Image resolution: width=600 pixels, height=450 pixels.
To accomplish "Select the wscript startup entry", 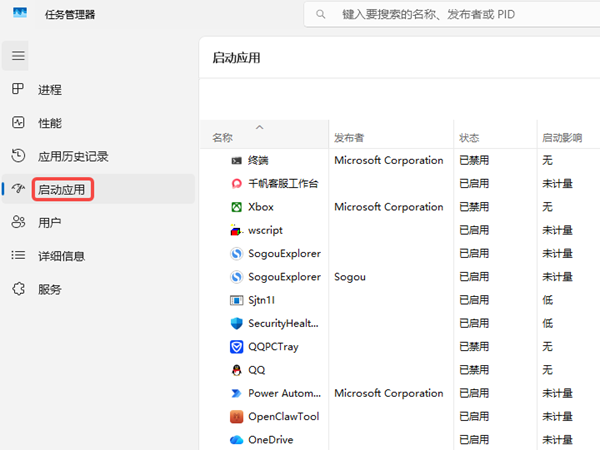I will [x=265, y=230].
